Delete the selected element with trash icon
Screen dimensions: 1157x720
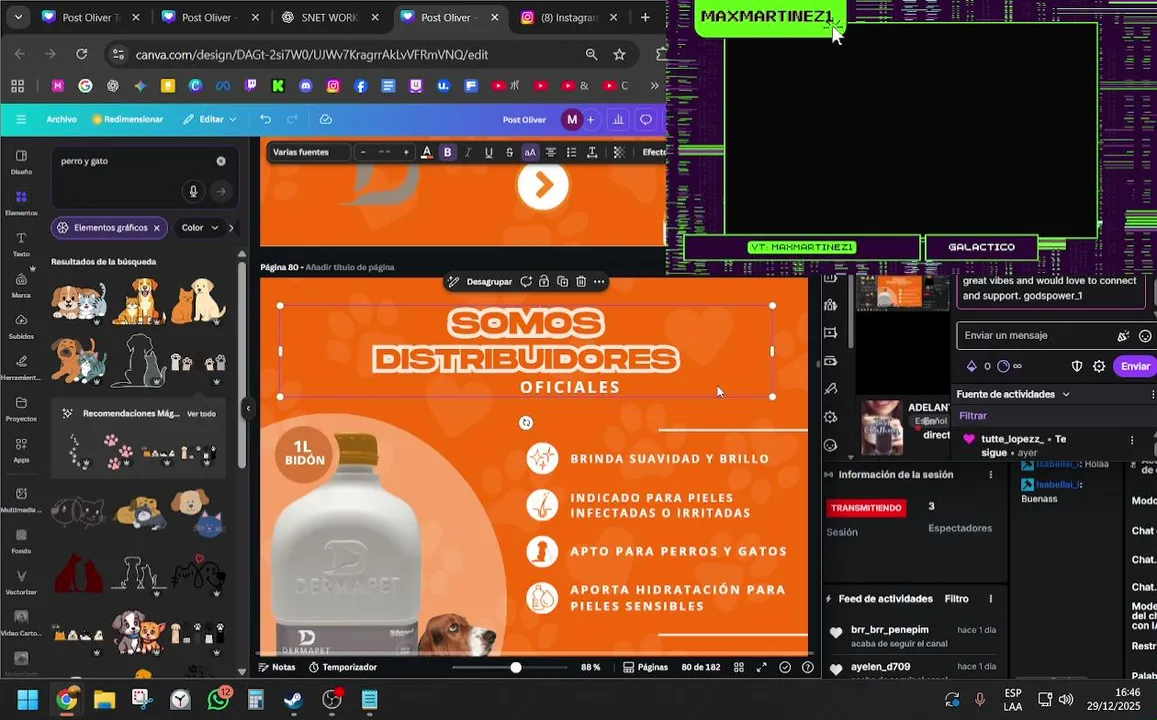[x=581, y=282]
